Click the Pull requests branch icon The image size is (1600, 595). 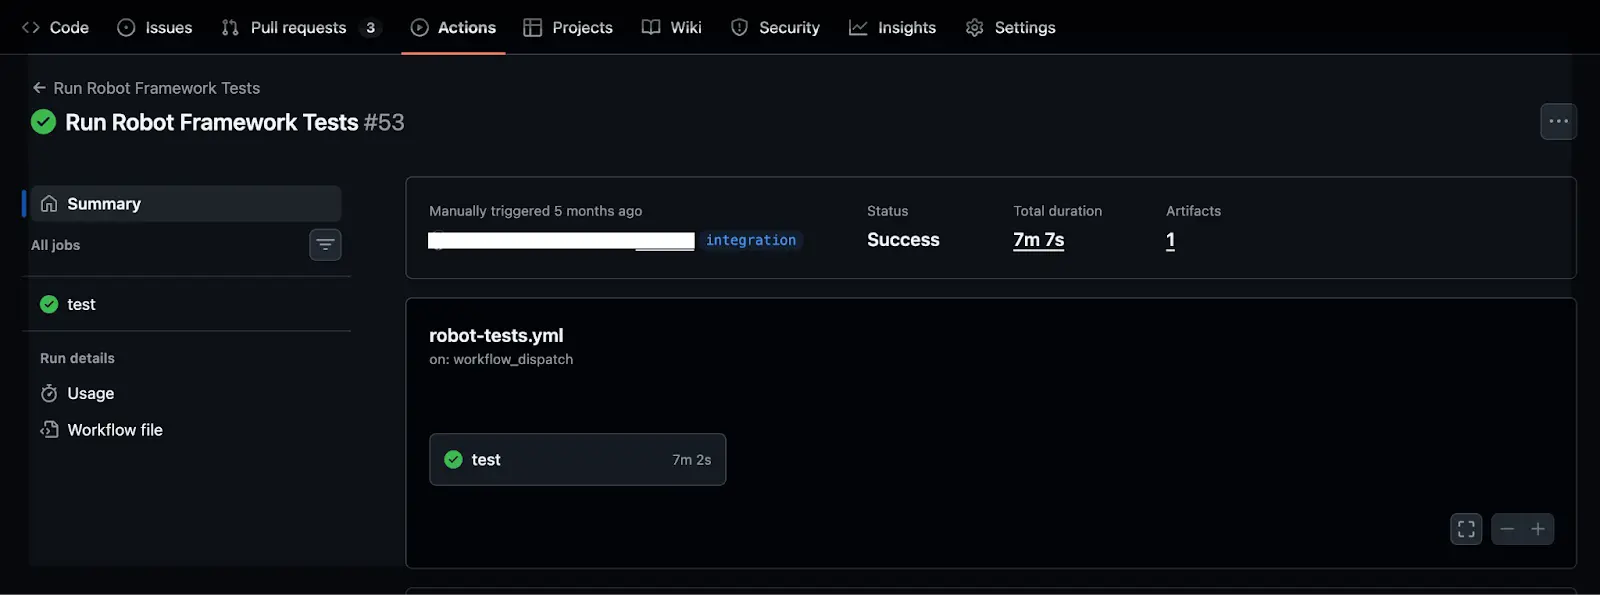pos(230,28)
